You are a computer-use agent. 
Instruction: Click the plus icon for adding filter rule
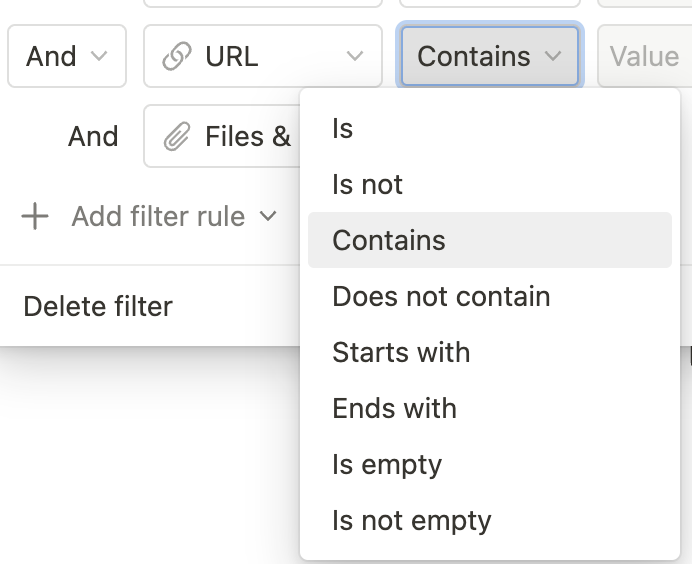click(35, 216)
